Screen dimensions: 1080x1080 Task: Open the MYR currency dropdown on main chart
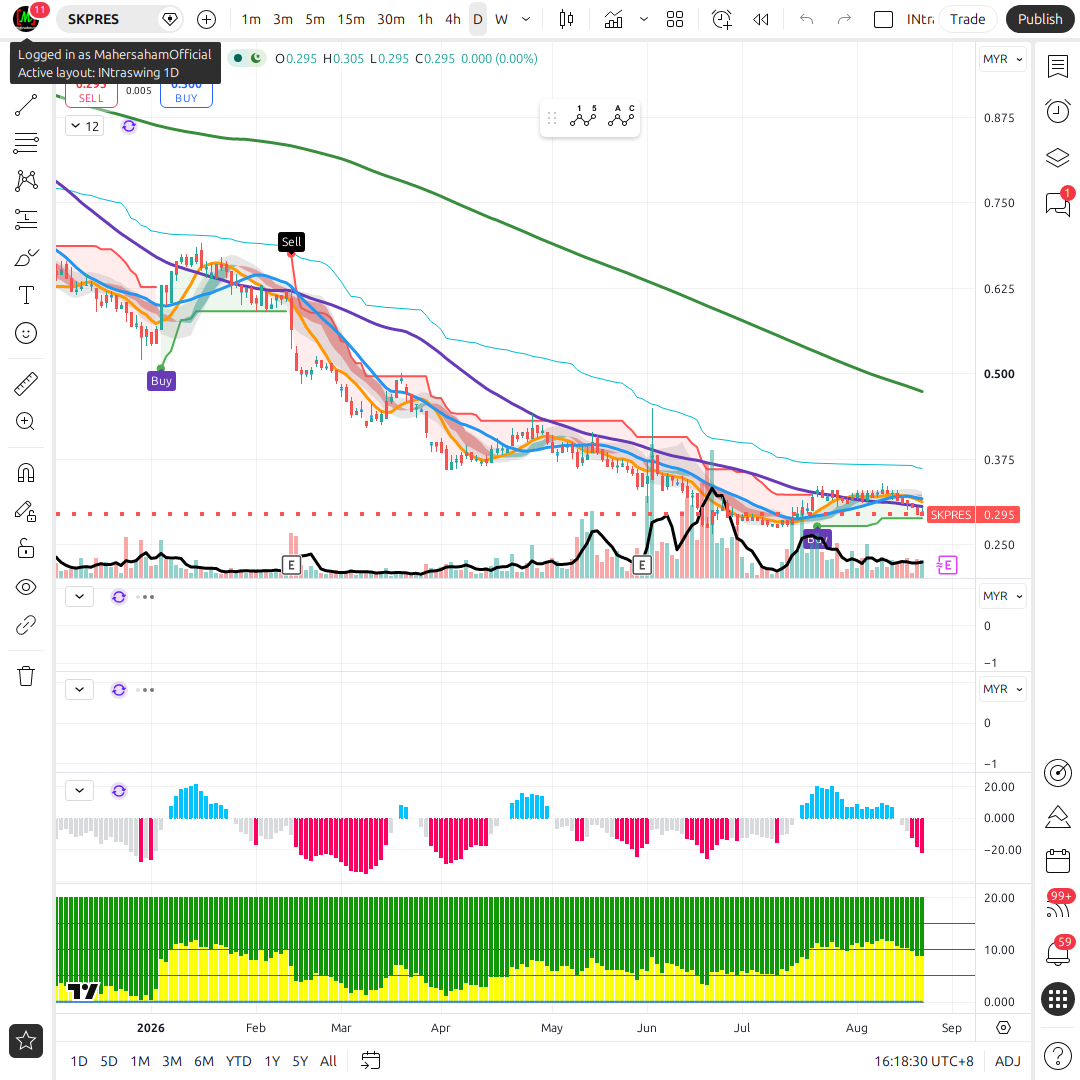[1002, 59]
